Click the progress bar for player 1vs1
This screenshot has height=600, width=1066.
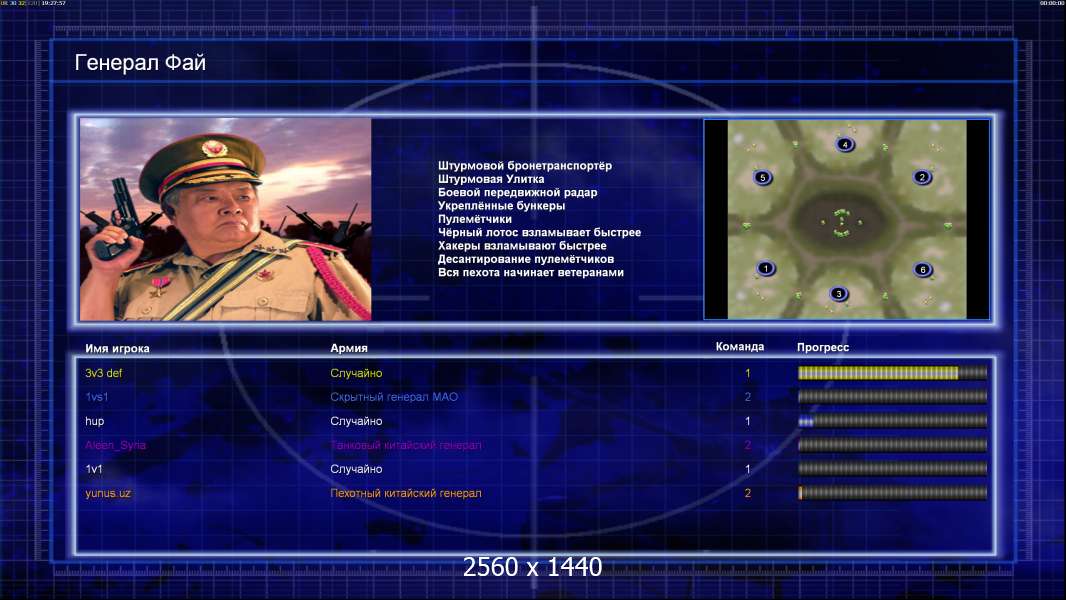[892, 397]
